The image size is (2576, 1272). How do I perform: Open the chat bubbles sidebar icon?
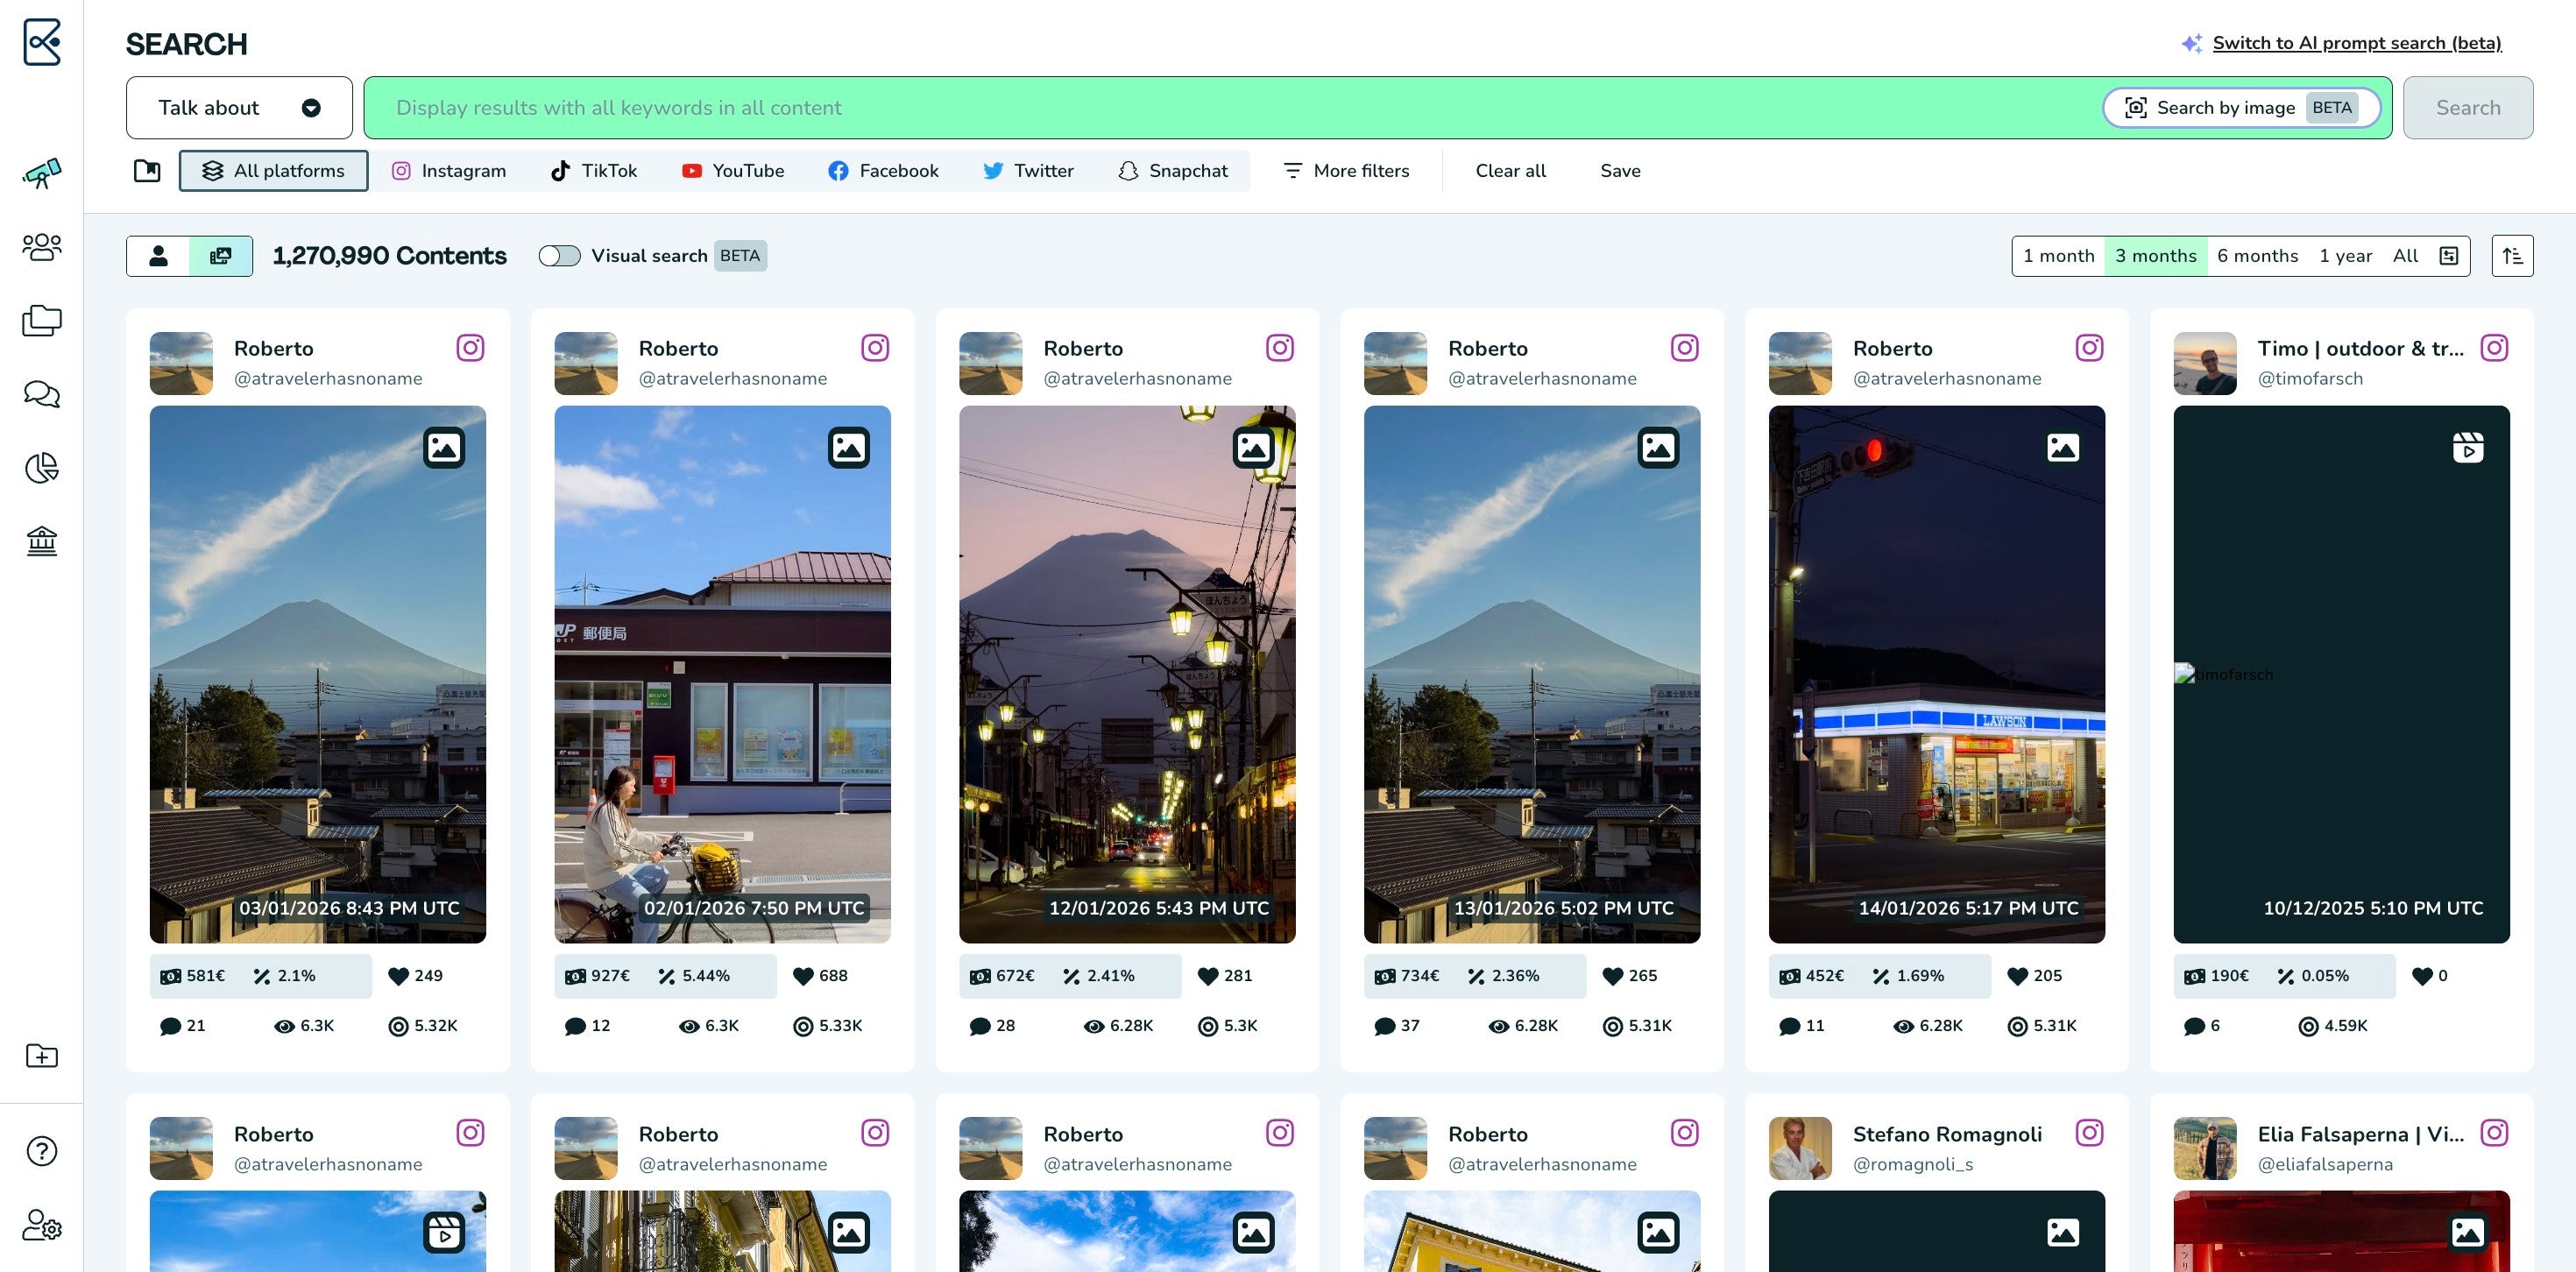pyautogui.click(x=42, y=394)
